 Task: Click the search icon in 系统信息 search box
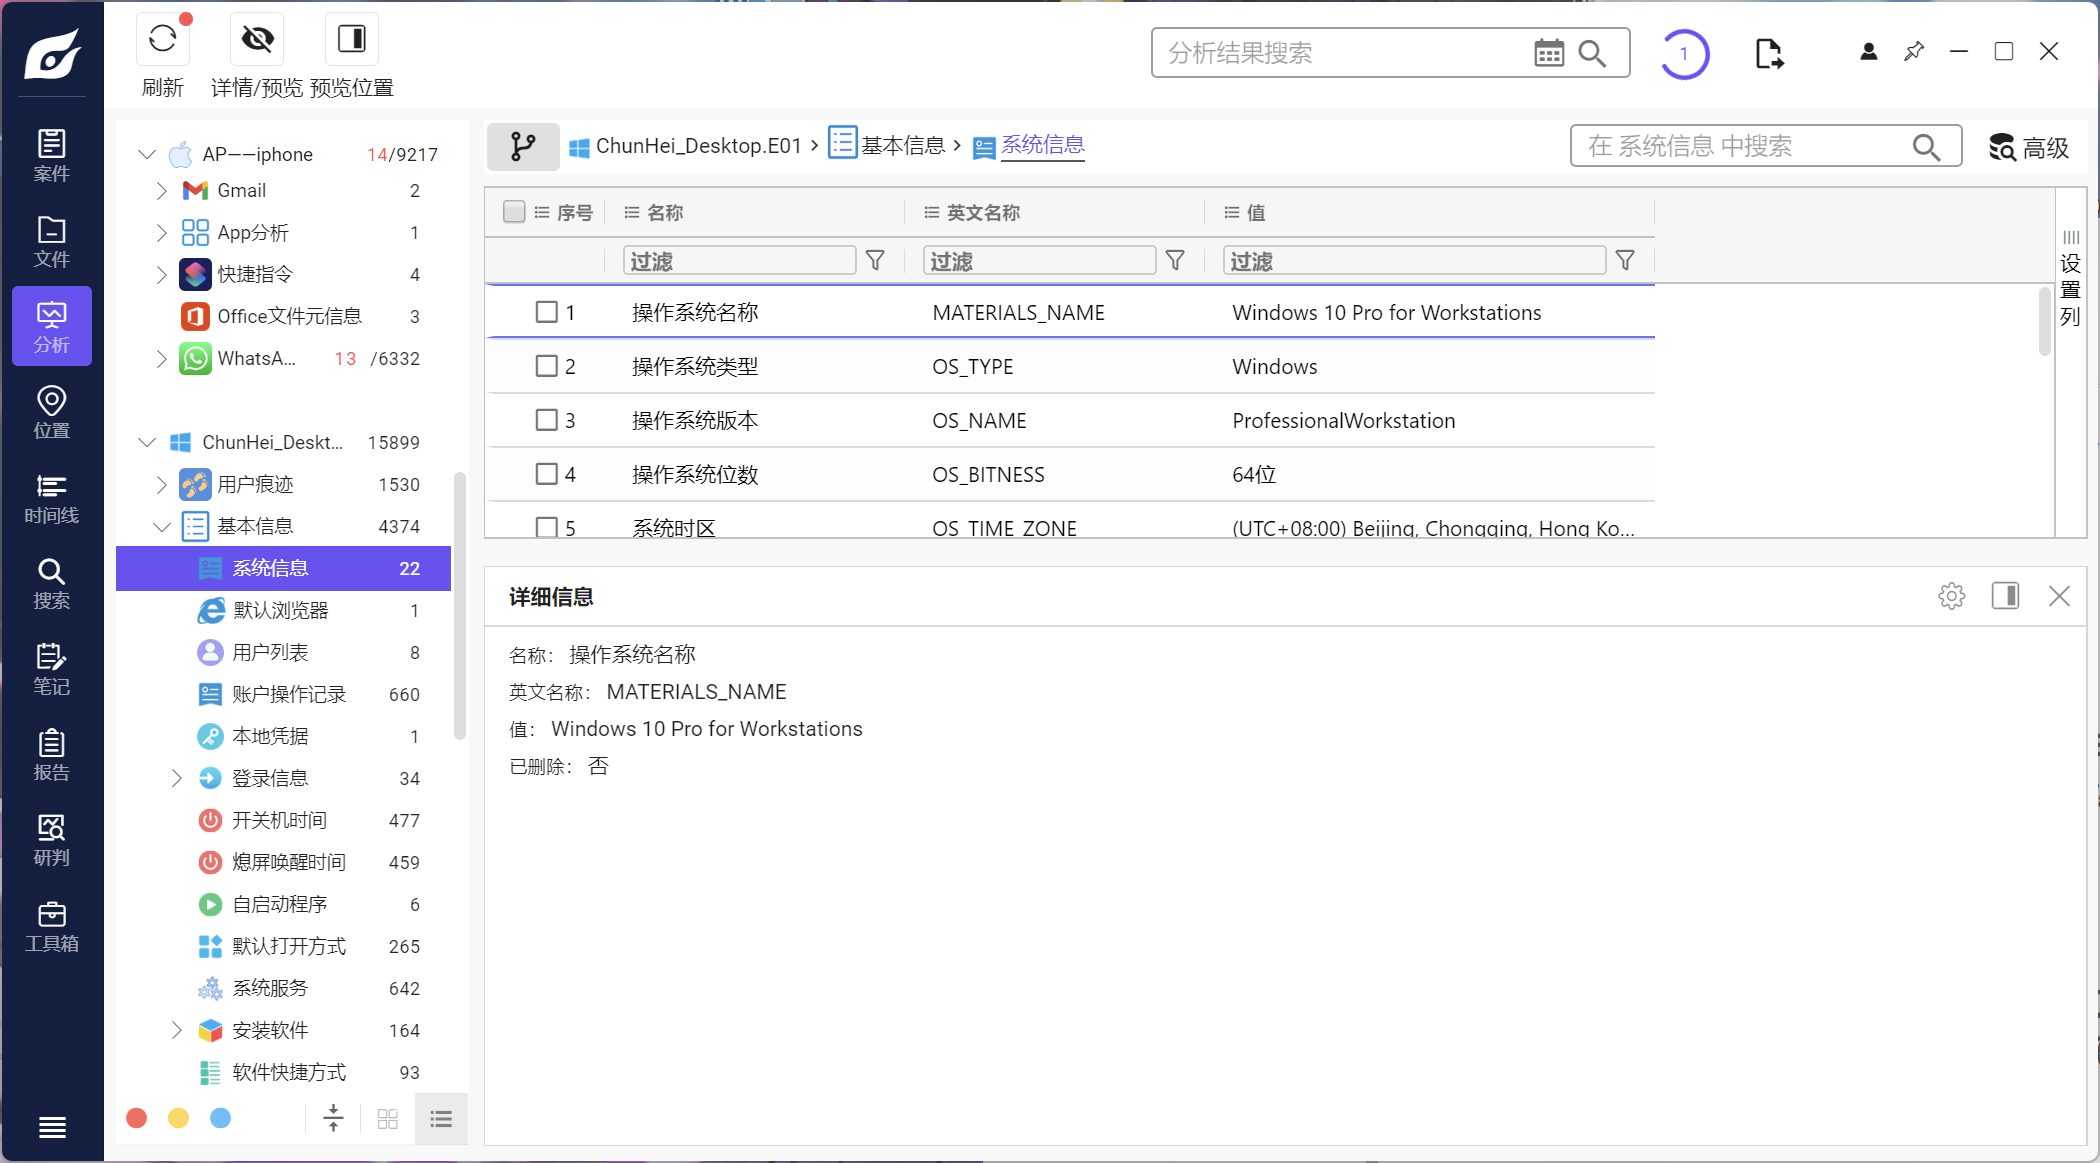point(1926,147)
